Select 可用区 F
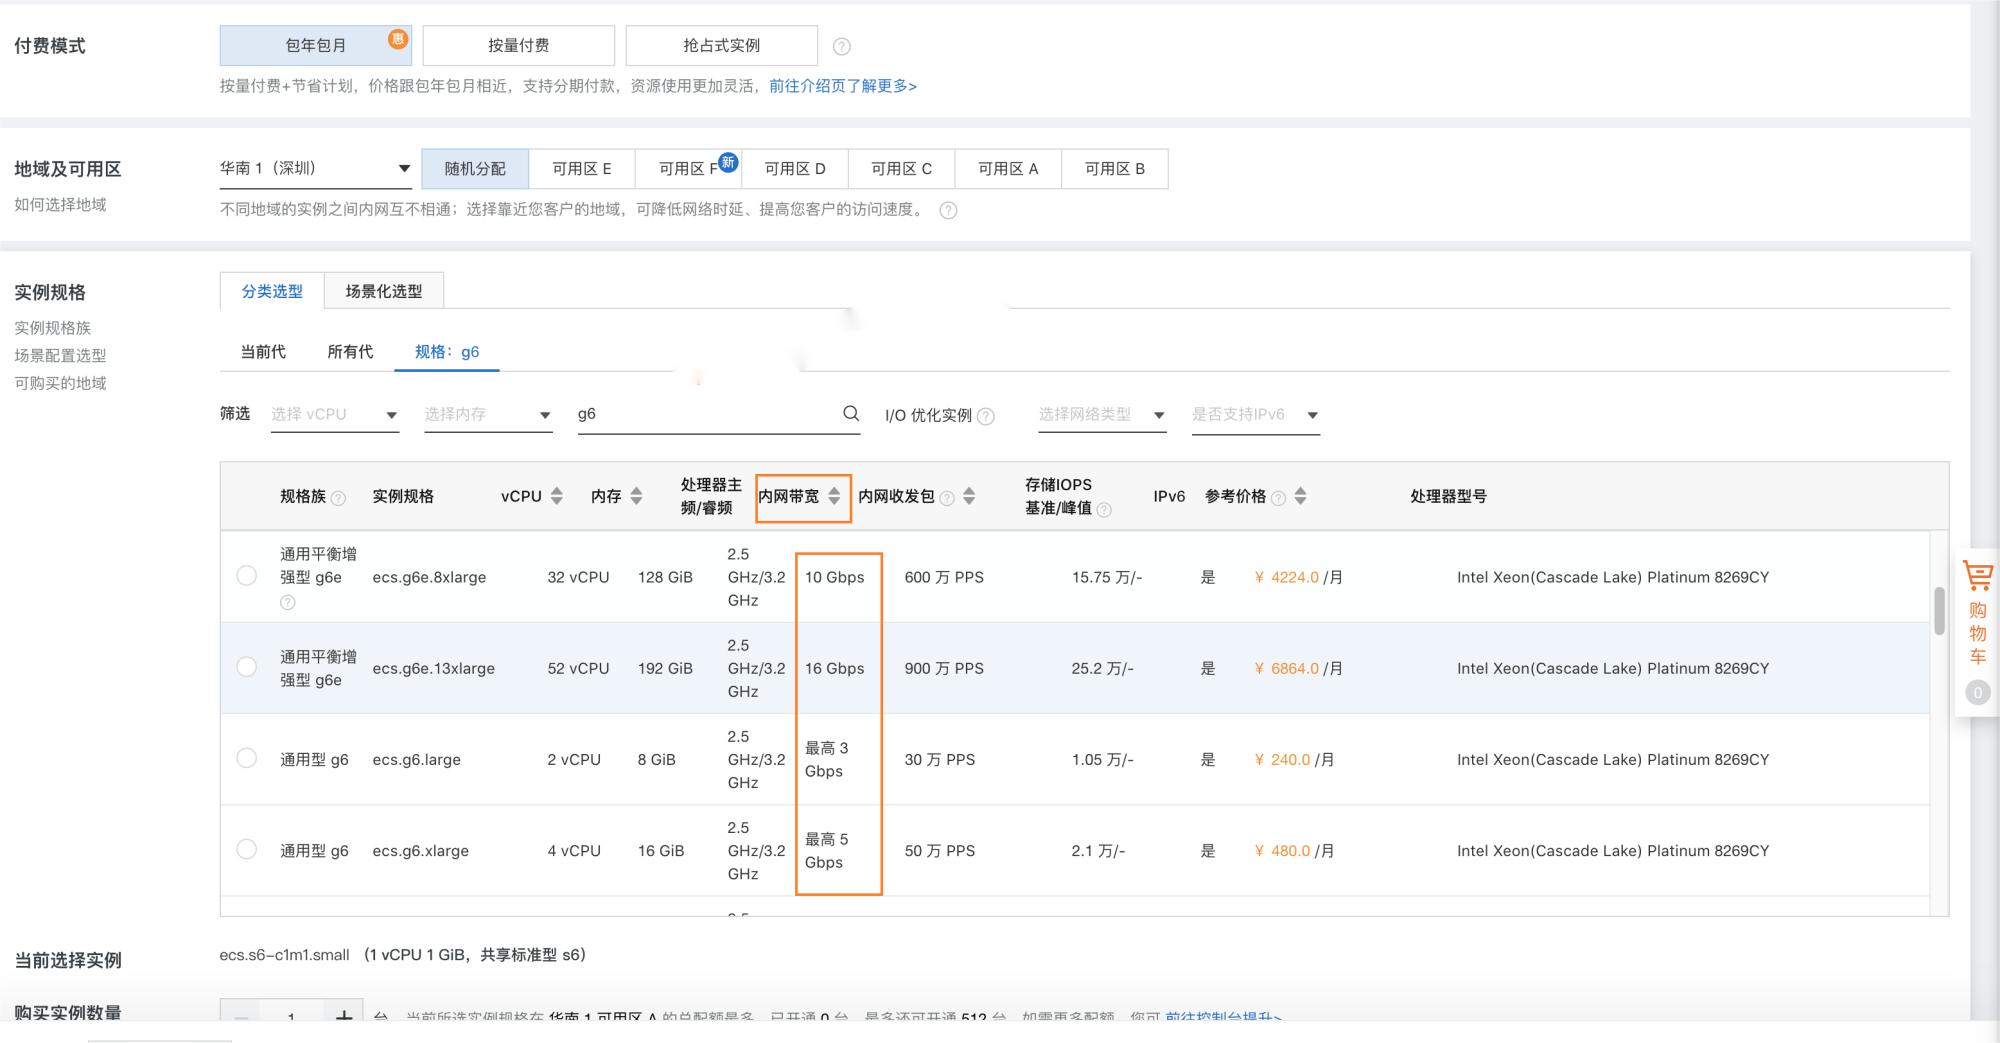2000x1043 pixels. click(687, 169)
